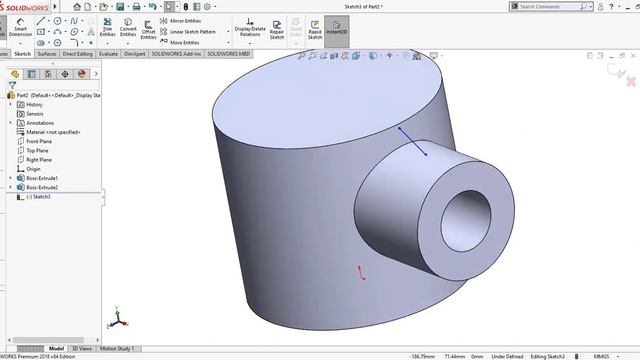This screenshot has width=640, height=360.
Task: Switch to the DimXpert tab
Action: tap(135, 54)
